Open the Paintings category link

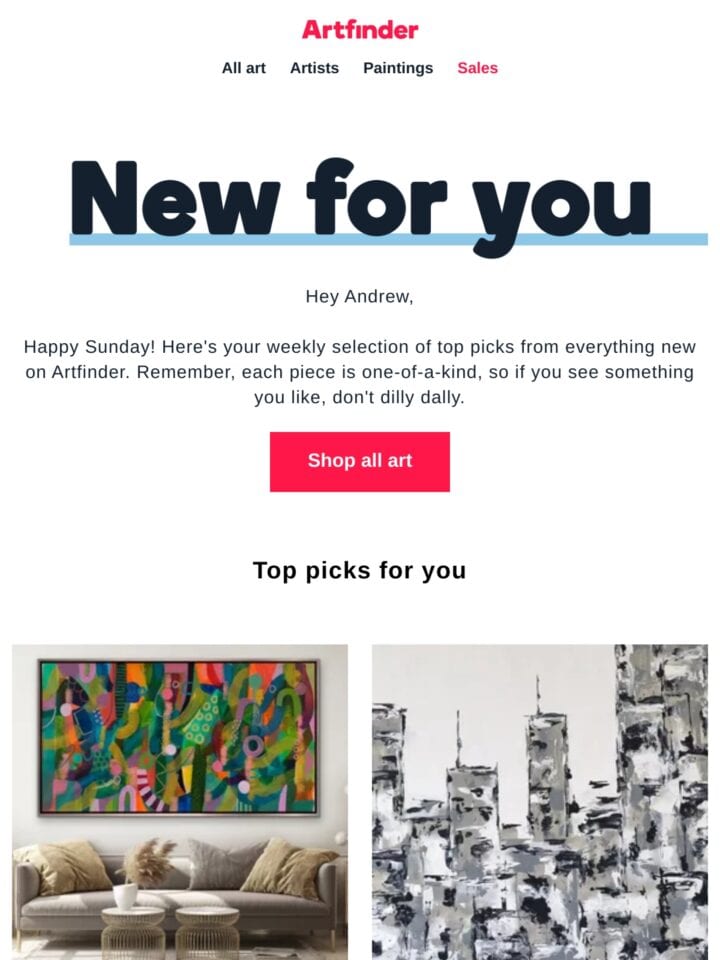[x=398, y=68]
